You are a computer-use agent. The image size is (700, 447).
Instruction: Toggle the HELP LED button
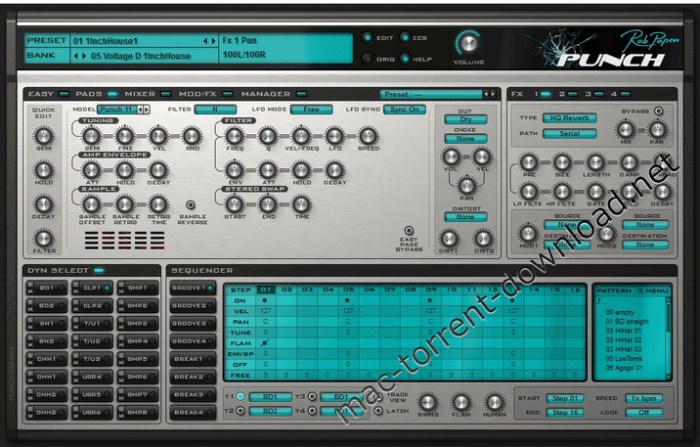pyautogui.click(x=405, y=58)
